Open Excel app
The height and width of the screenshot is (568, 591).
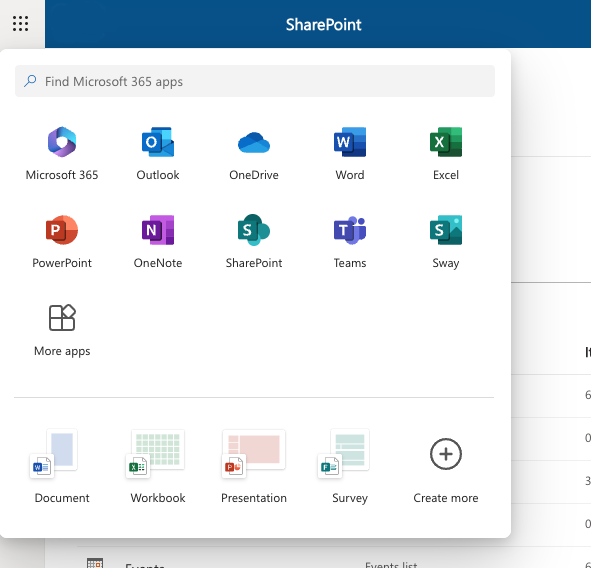[446, 153]
